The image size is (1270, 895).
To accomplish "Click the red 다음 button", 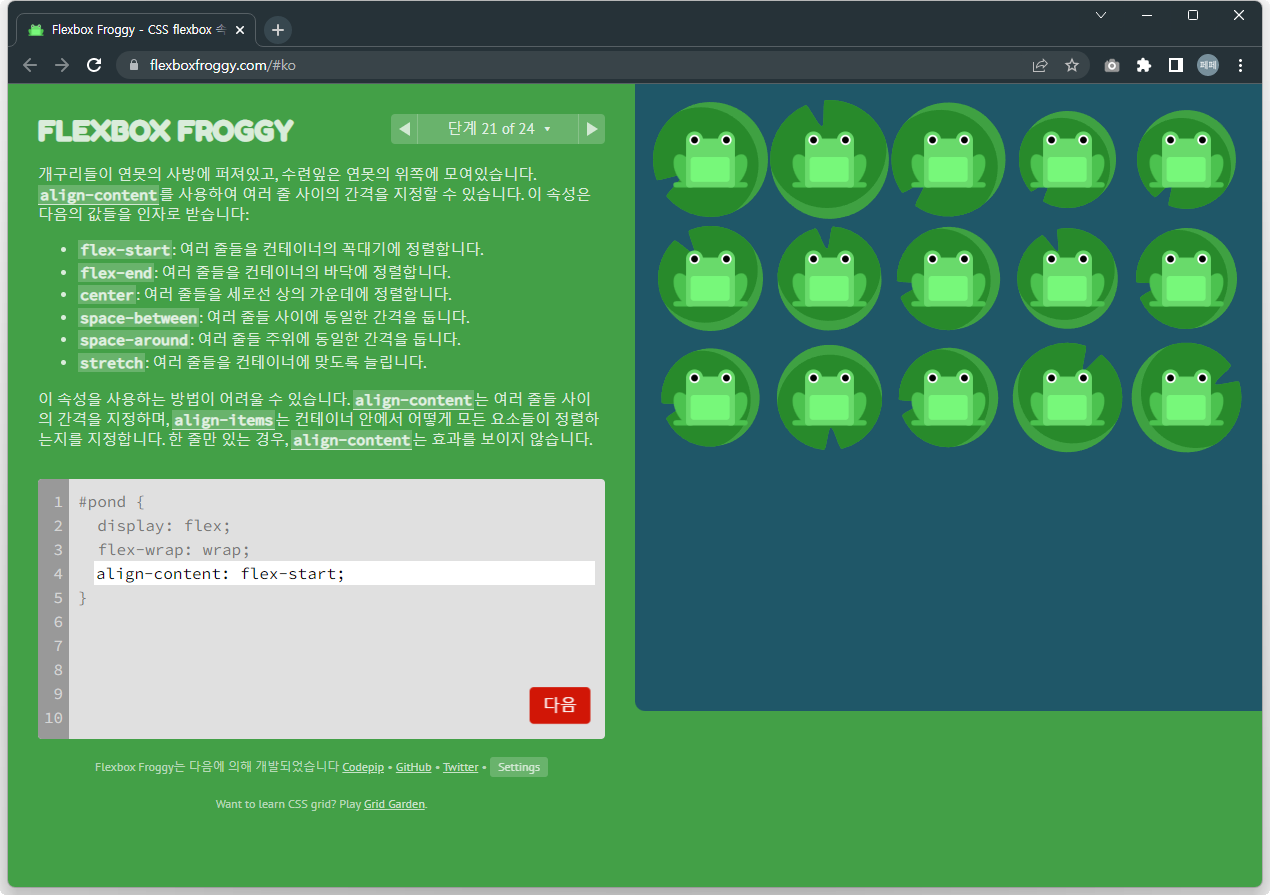I will pos(560,705).
